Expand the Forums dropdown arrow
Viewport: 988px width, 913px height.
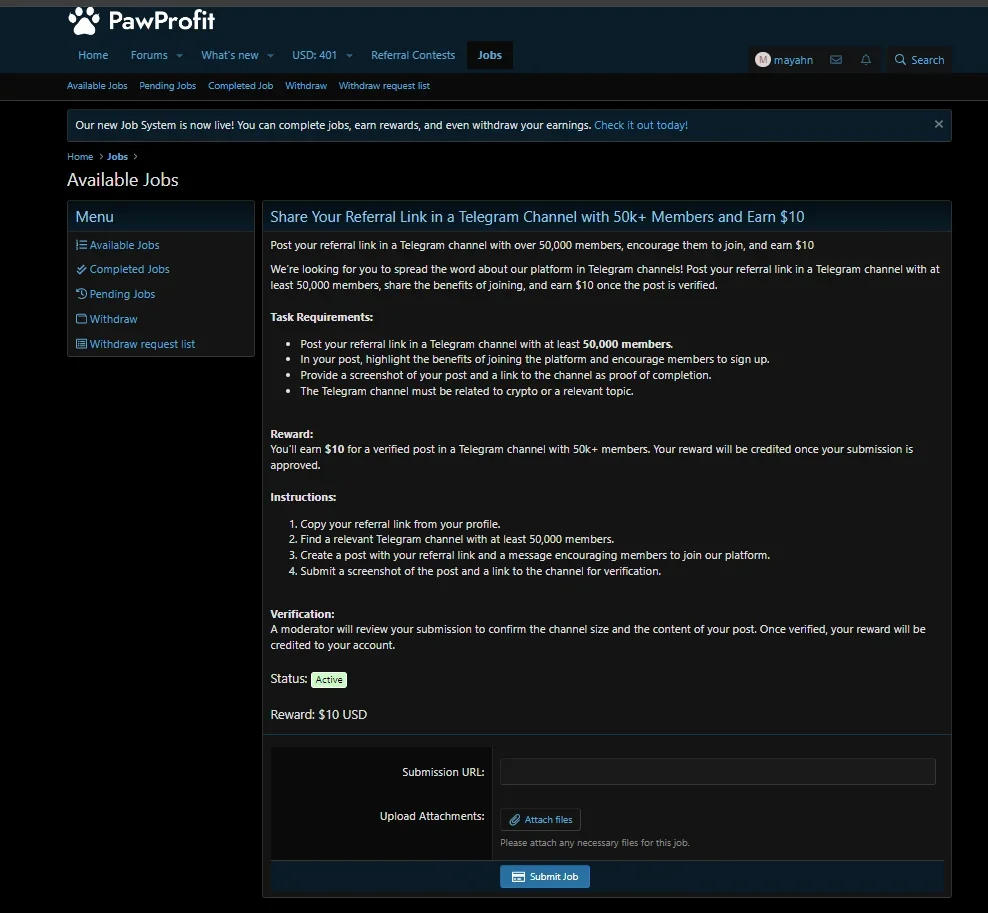[180, 56]
